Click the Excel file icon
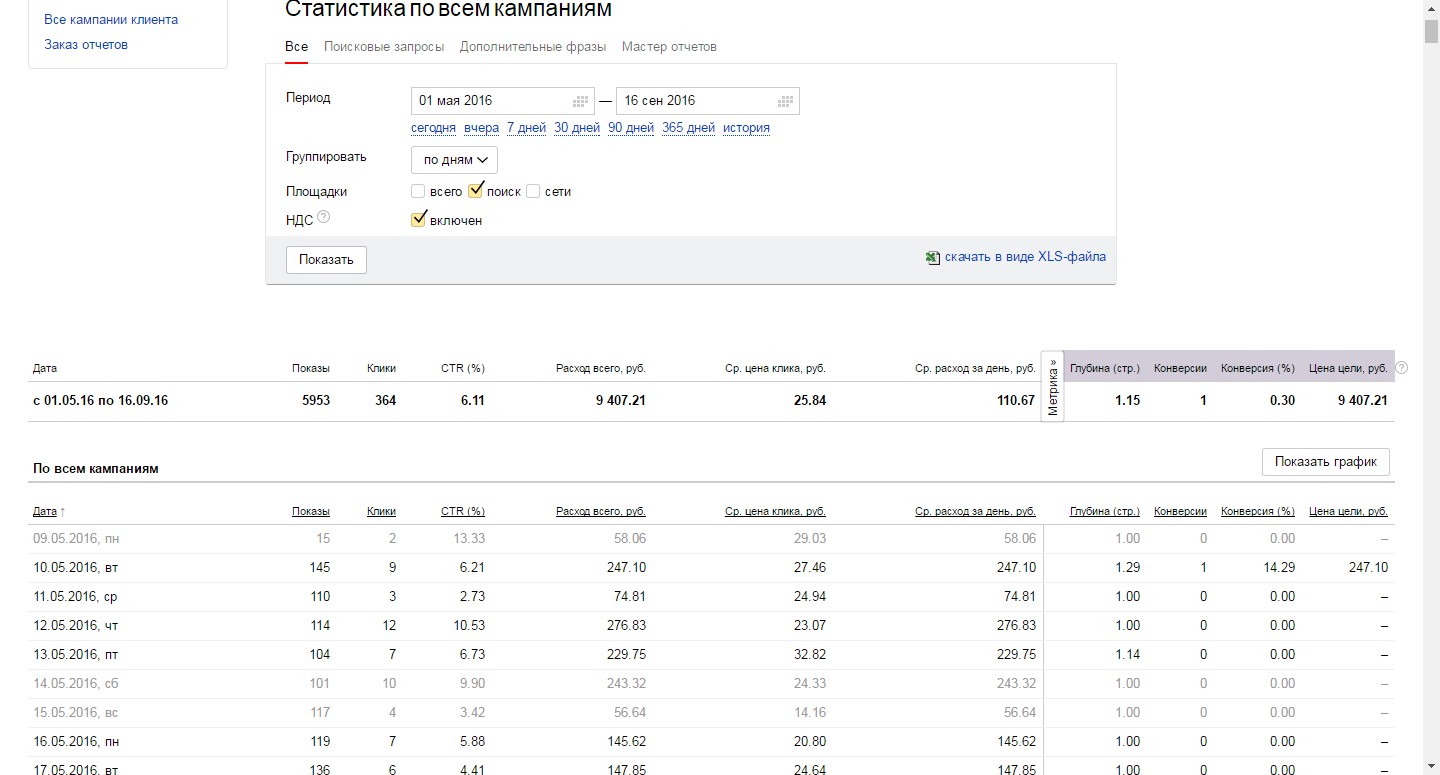 932,257
